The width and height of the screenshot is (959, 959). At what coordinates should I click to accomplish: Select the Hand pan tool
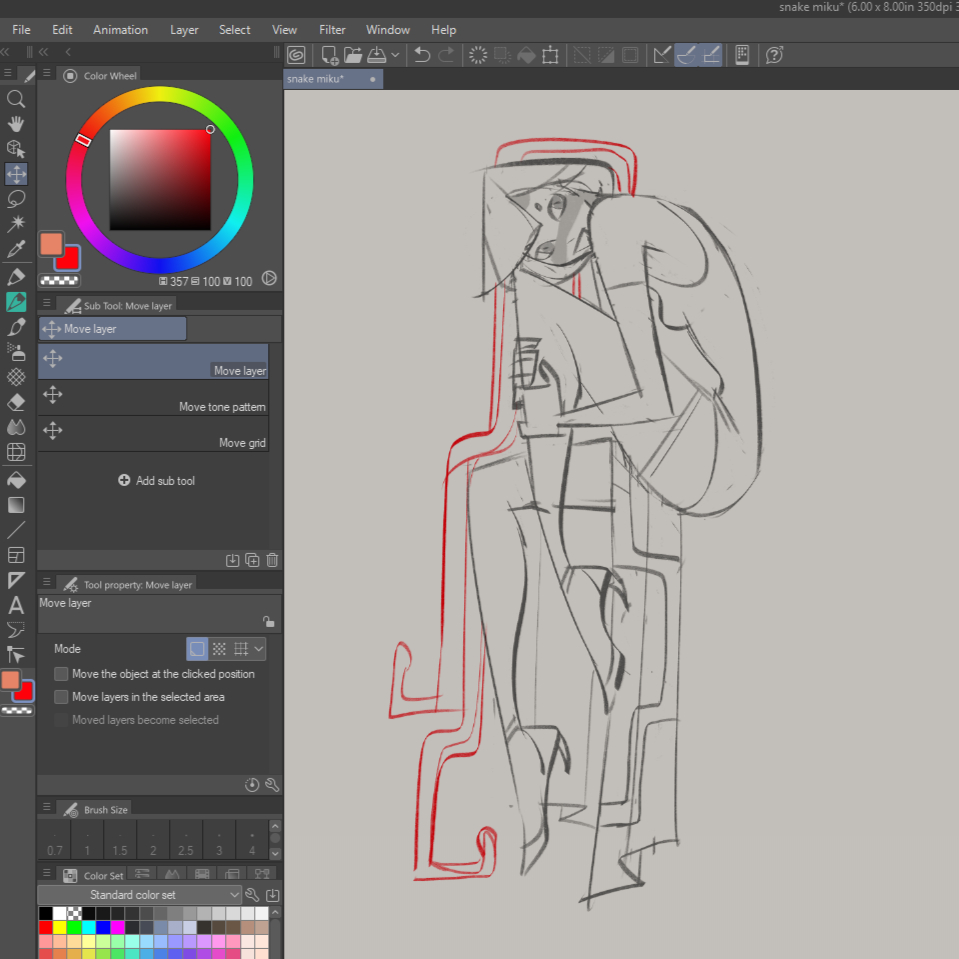click(16, 124)
